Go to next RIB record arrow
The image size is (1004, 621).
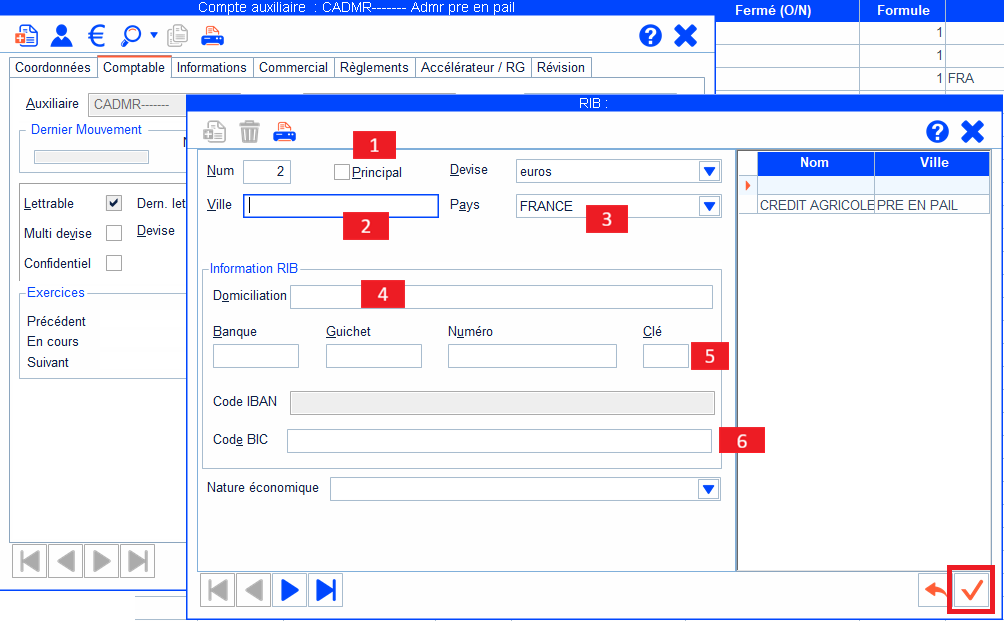(289, 590)
